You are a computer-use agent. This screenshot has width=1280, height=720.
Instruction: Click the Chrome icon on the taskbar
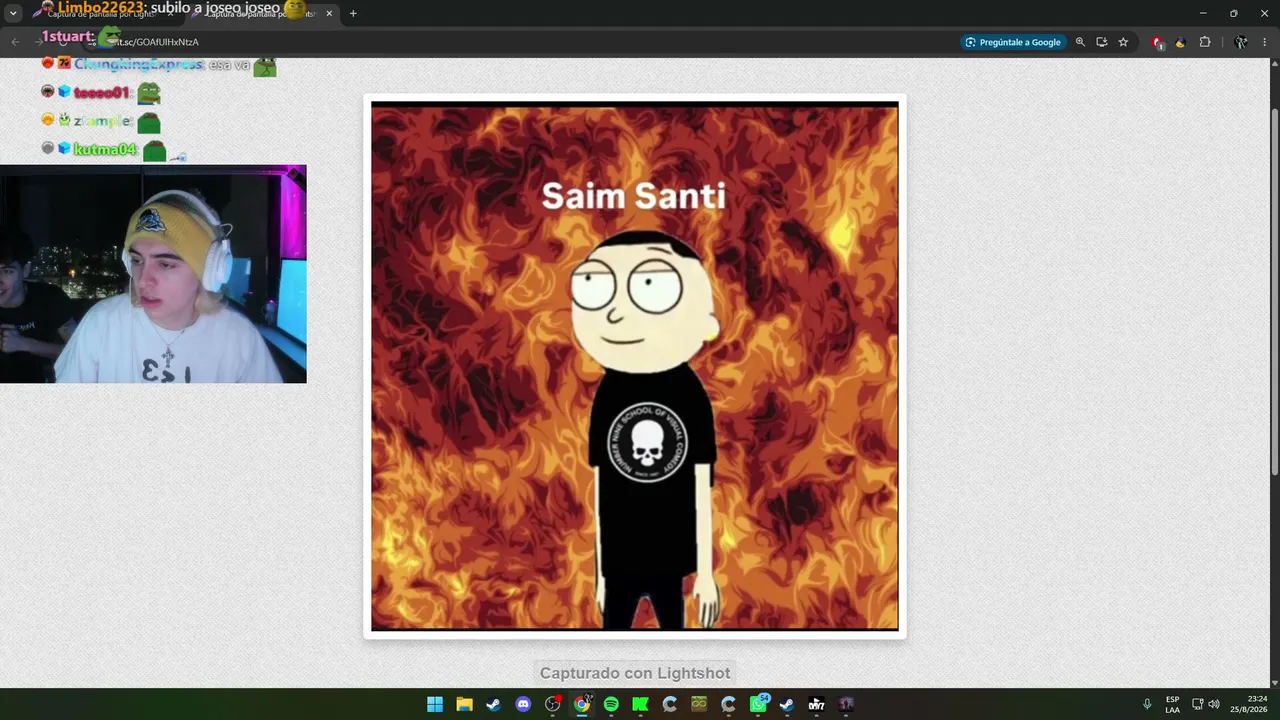582,704
